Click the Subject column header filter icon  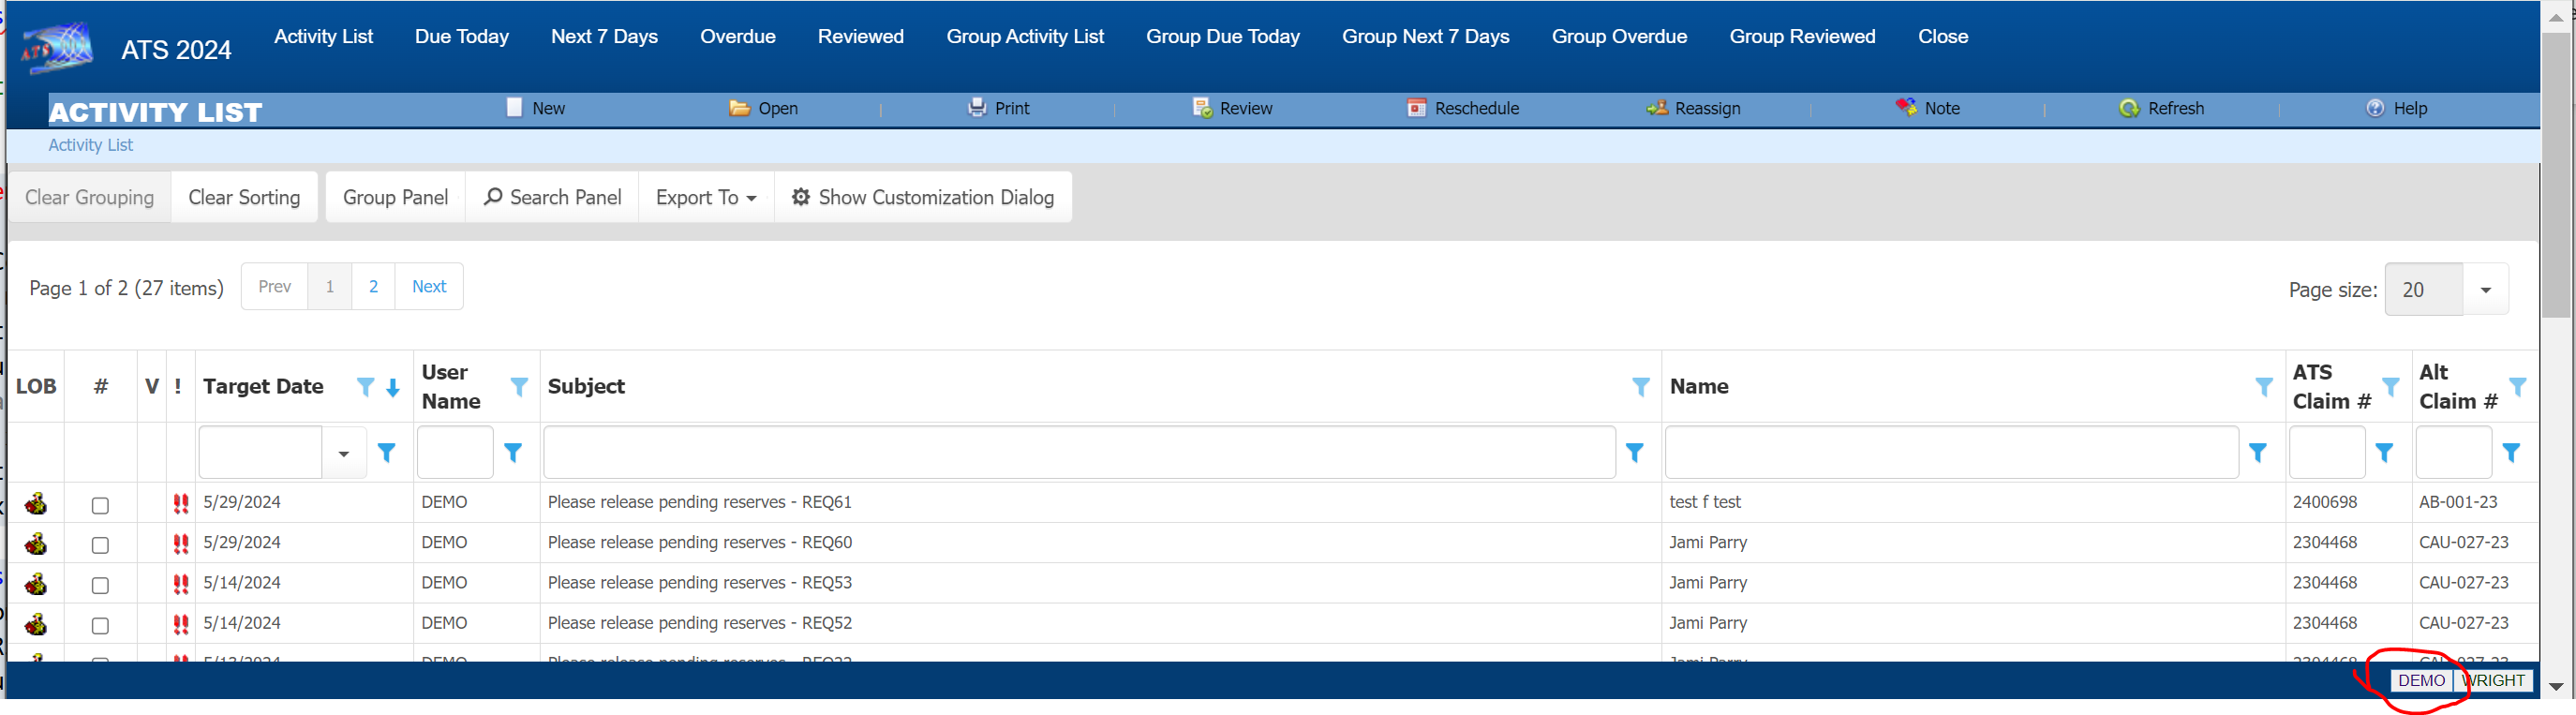click(1640, 387)
